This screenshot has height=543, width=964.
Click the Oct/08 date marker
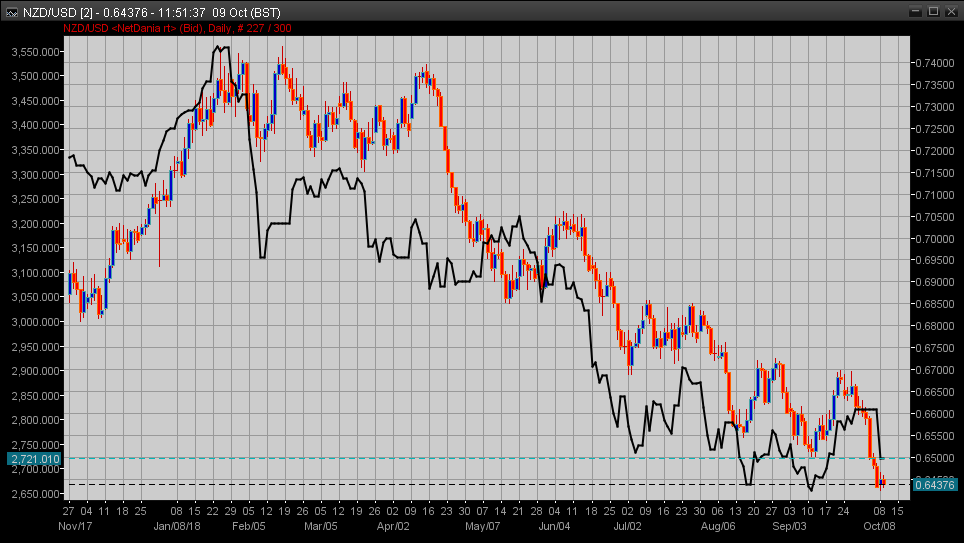click(881, 525)
